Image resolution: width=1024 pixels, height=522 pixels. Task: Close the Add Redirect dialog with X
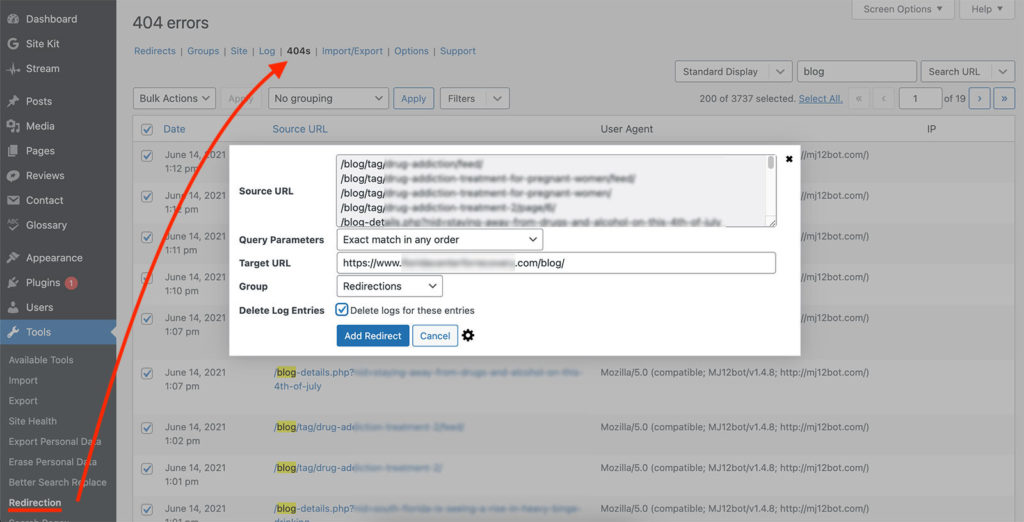[789, 159]
